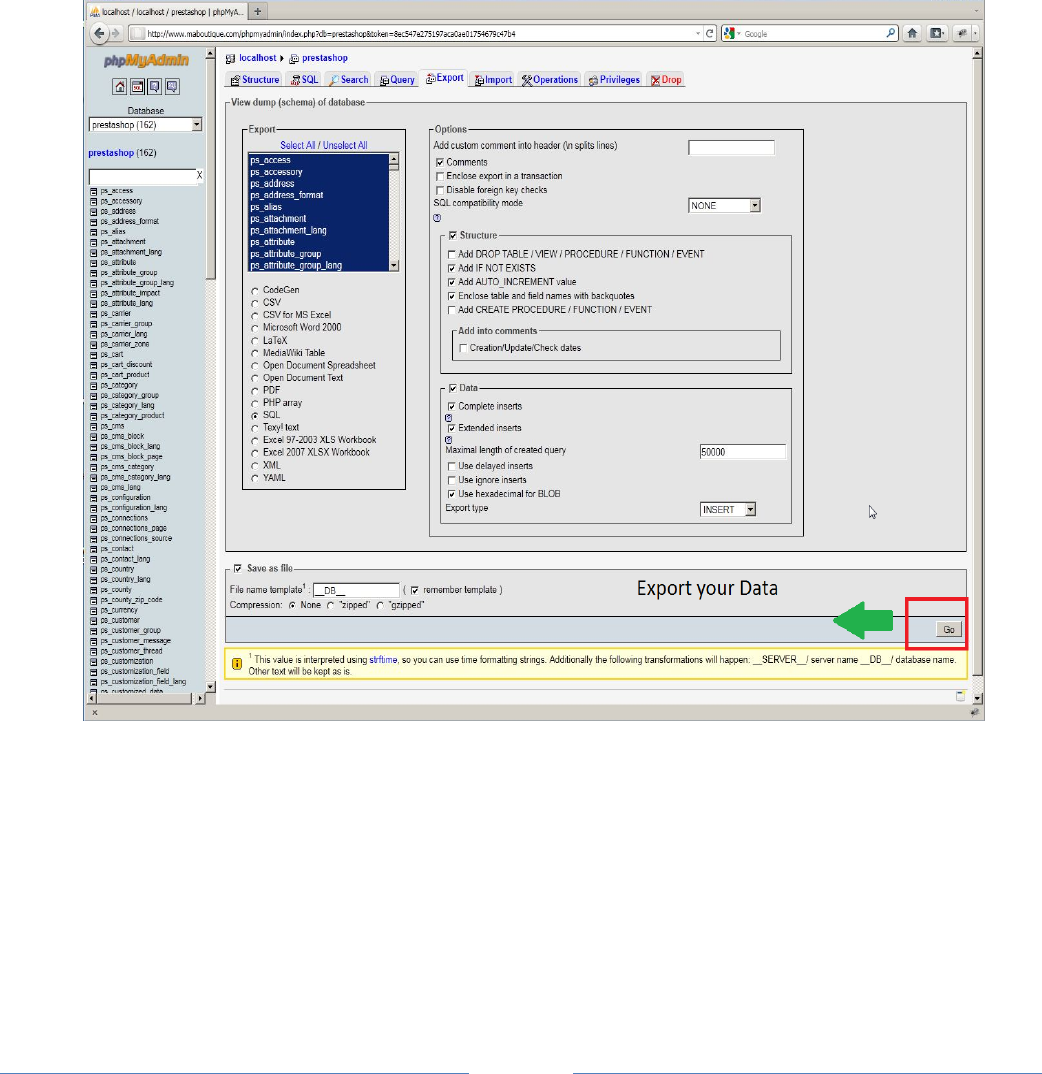Viewport: 1042px width, 1074px height.
Task: Click the localhost breadcrumb link
Action: click(258, 58)
